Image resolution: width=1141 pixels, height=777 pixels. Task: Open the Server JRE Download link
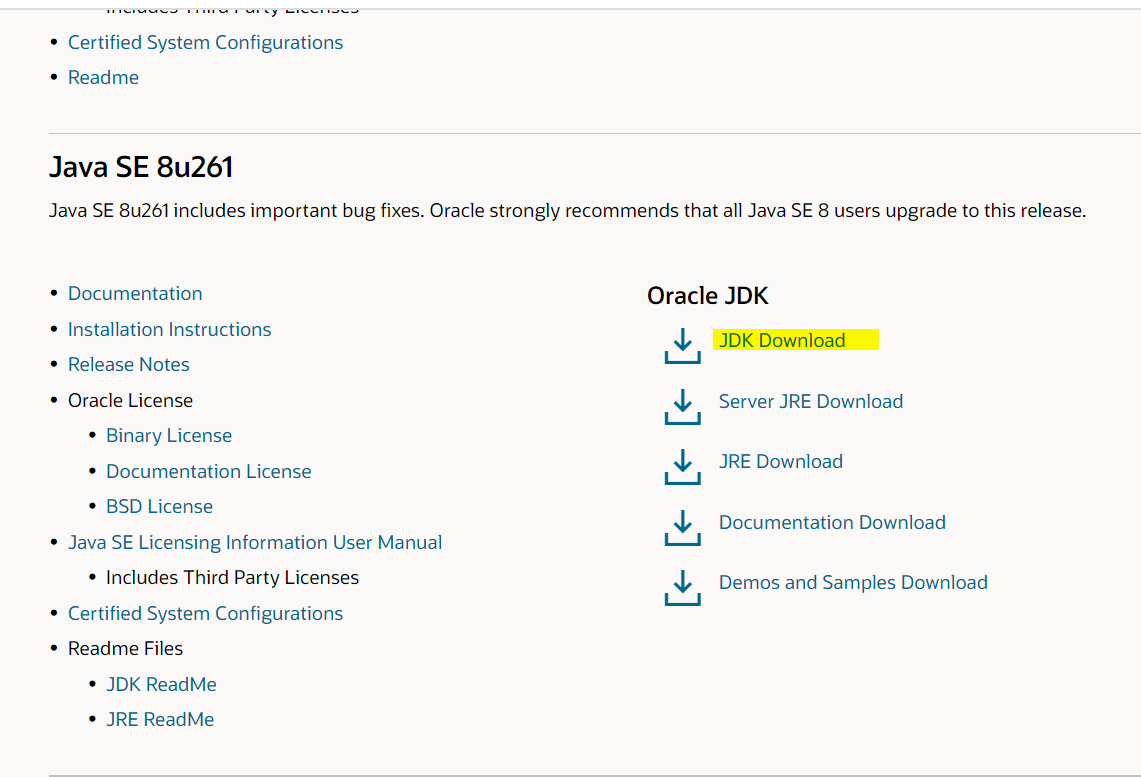[811, 402]
